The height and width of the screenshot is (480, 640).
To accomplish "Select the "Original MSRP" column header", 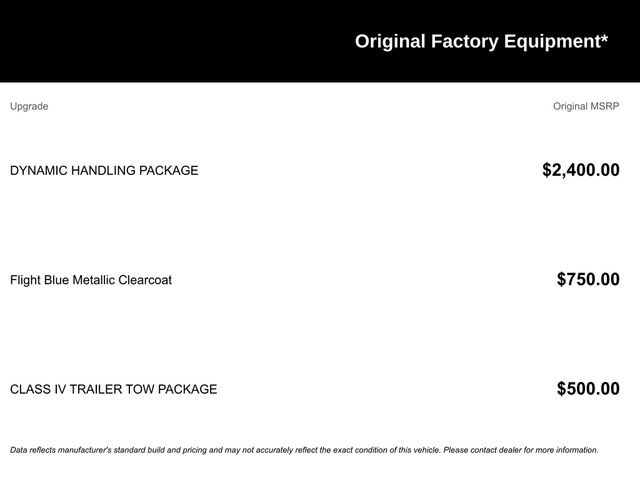I will (586, 106).
